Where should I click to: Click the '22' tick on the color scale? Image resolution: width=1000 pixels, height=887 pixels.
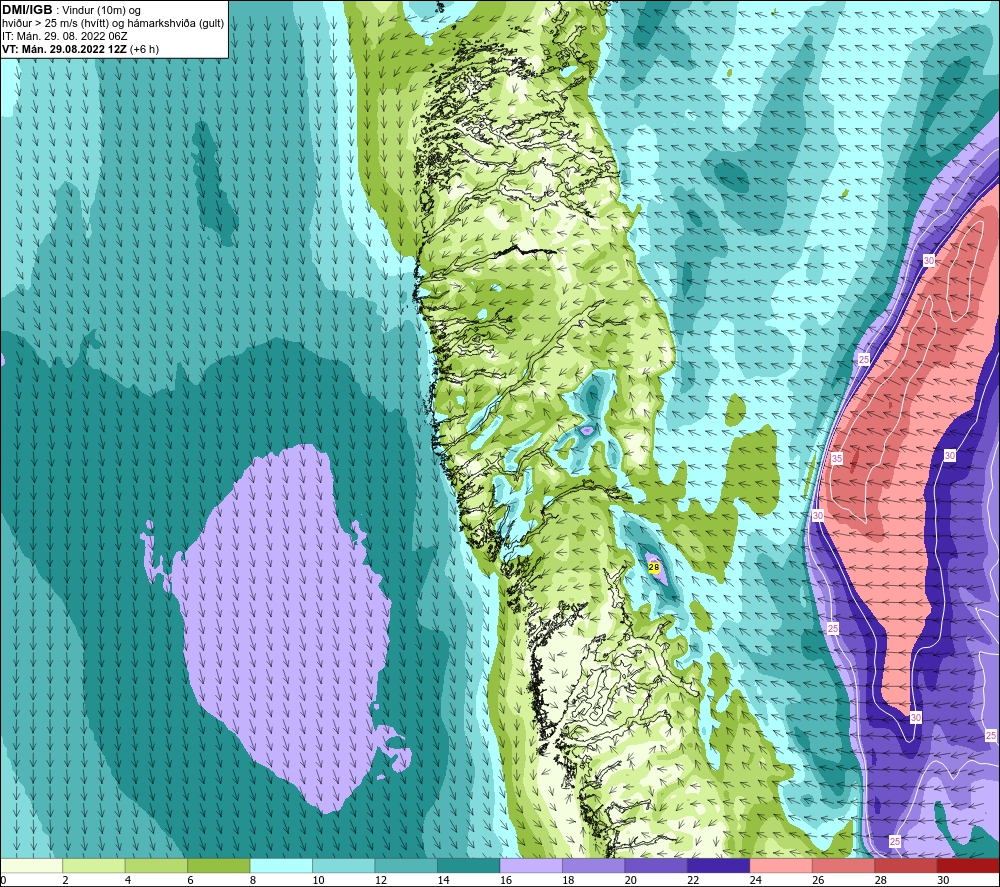pyautogui.click(x=693, y=880)
